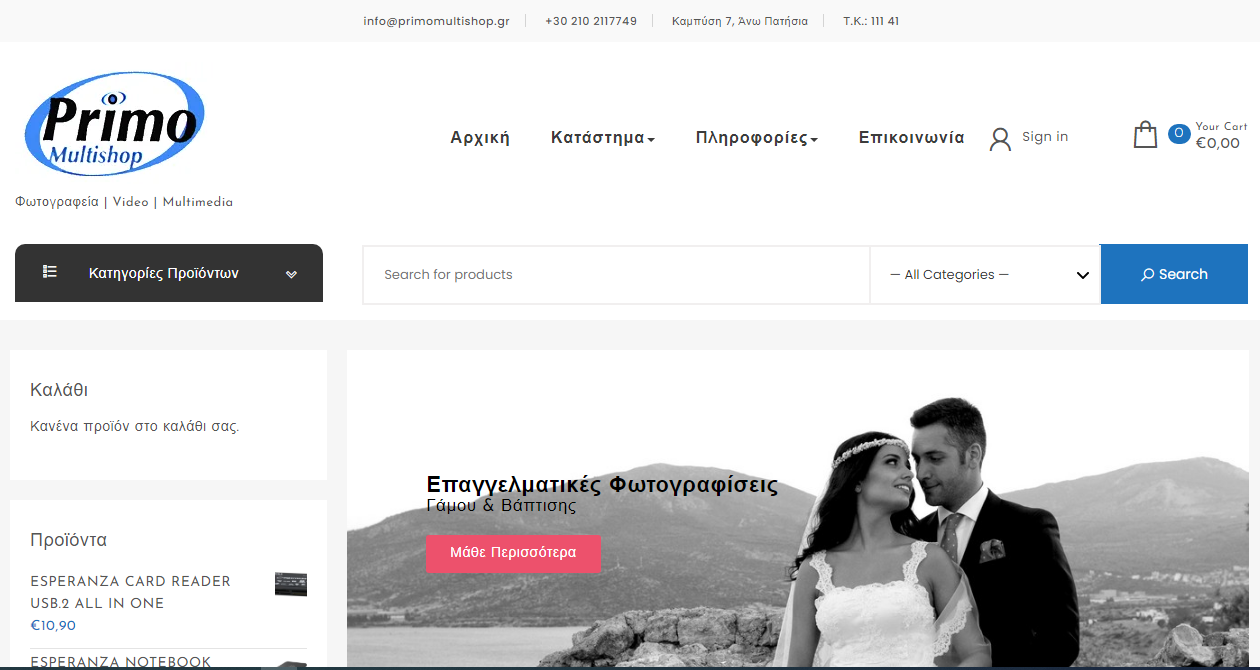The width and height of the screenshot is (1260, 670).
Task: Click the Primo Multishop logo
Action: click(x=115, y=124)
